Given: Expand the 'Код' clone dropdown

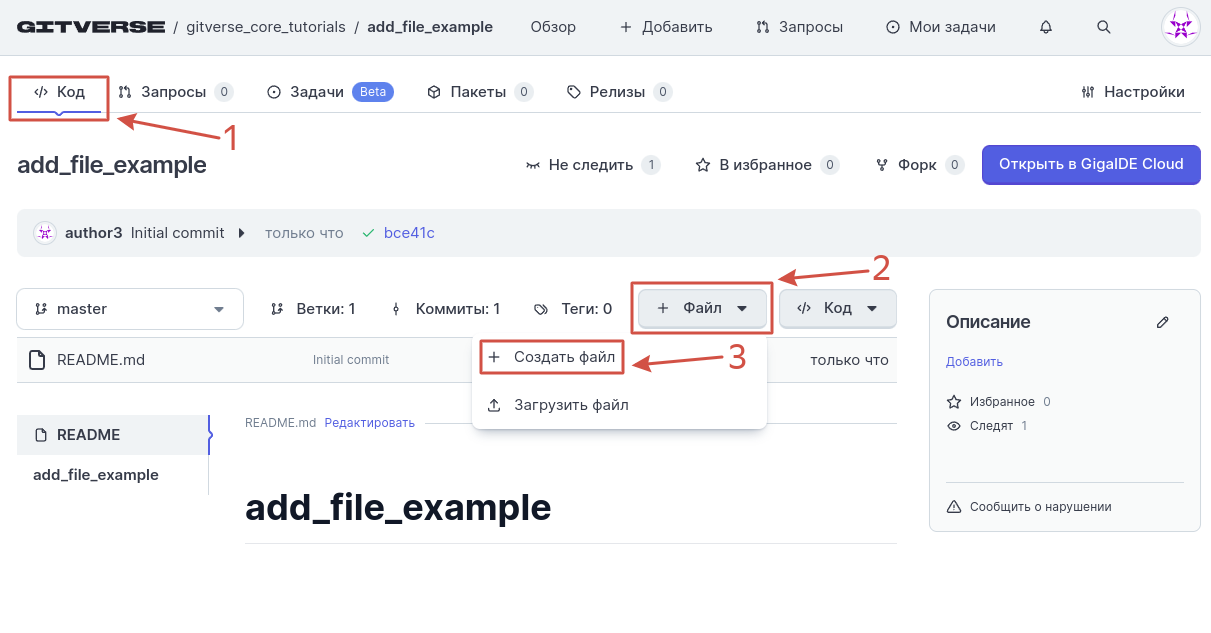Looking at the screenshot, I should point(838,308).
